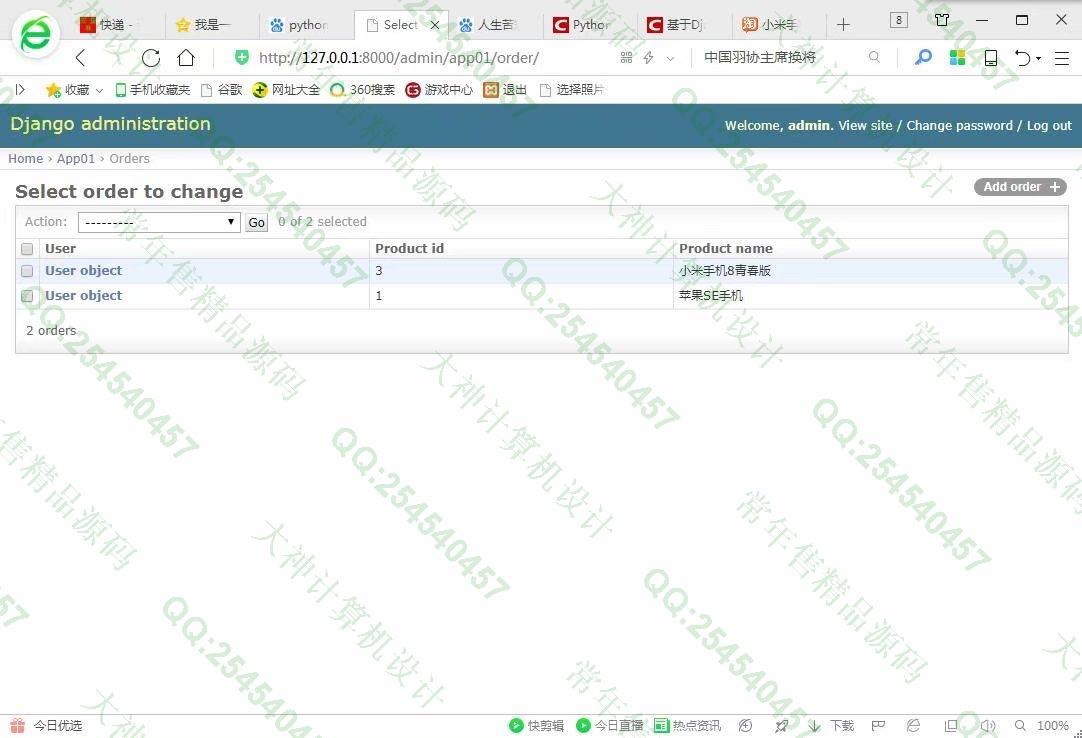Expand the 收藏 favorites dropdown arrow
Viewport: 1082px width, 738px height.
(99, 90)
